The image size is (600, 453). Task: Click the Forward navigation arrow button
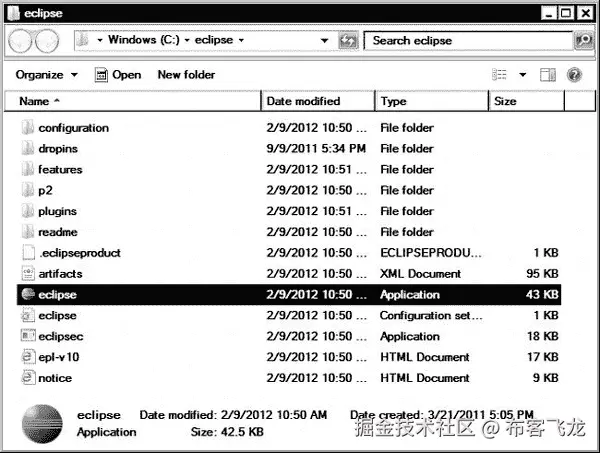pos(47,41)
